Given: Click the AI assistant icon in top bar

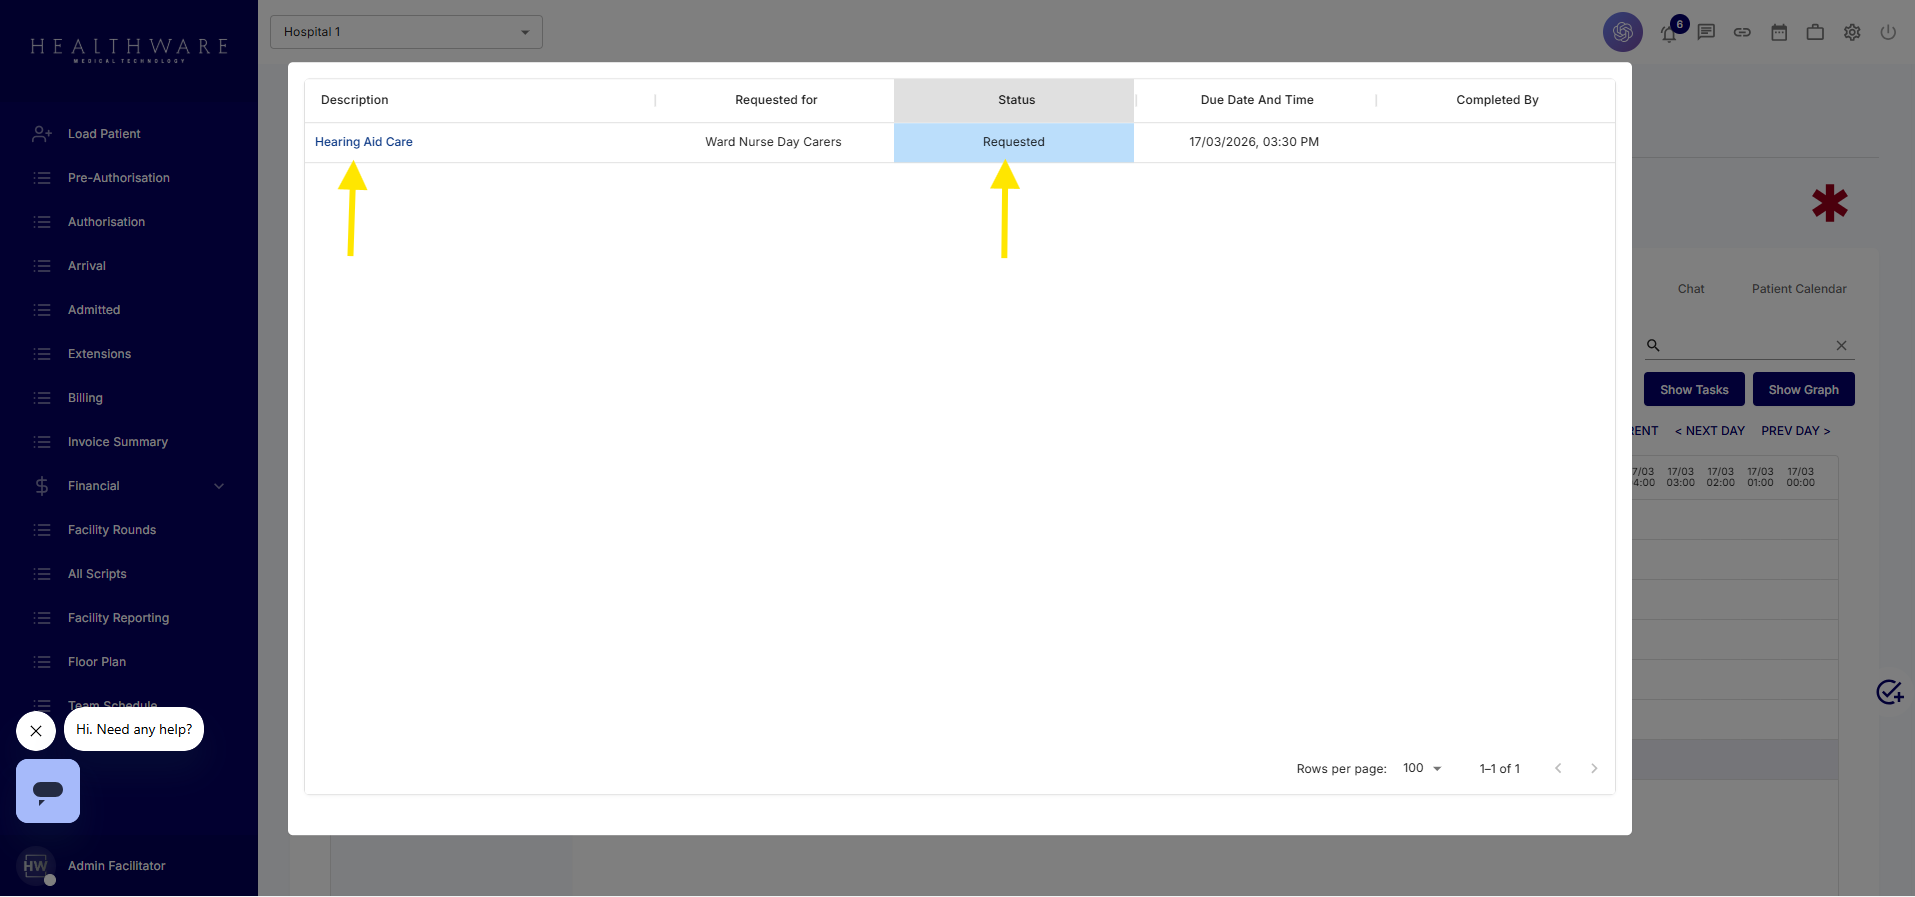Looking at the screenshot, I should (1622, 32).
